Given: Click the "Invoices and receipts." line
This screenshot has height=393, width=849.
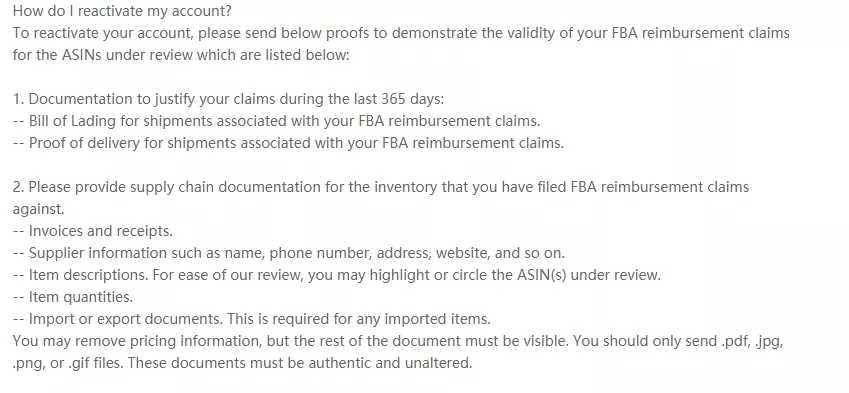Looking at the screenshot, I should (x=93, y=231).
